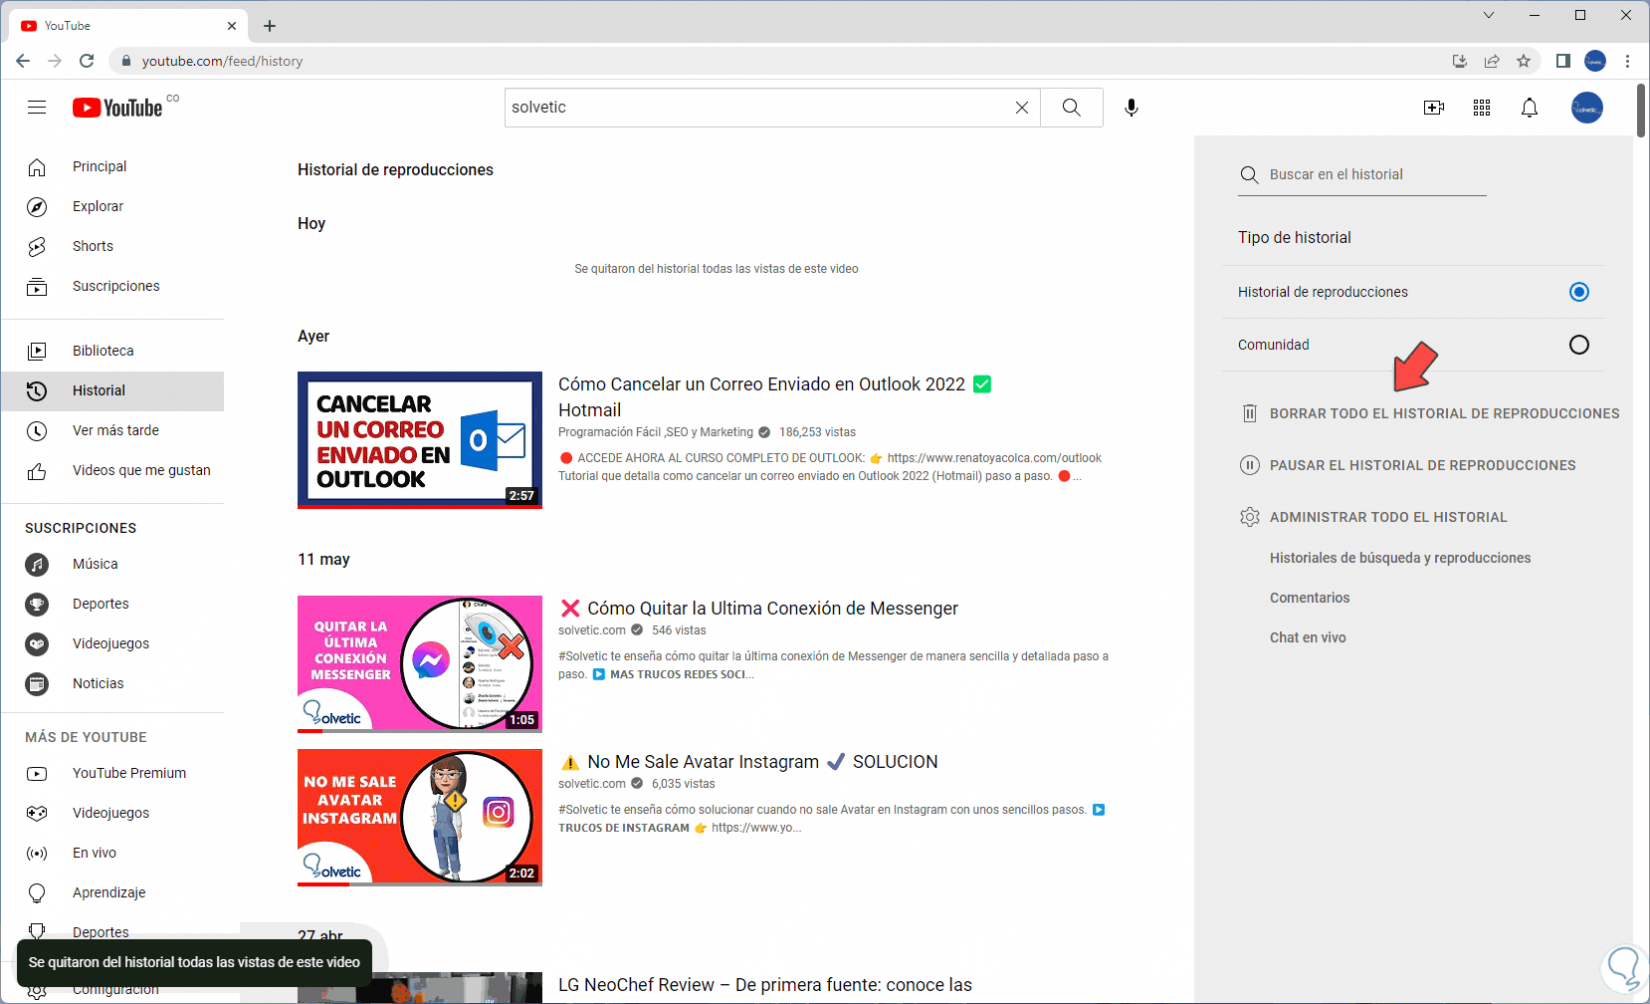Open Suscripciones in the sidebar
Viewport: 1650px width, 1004px height.
(113, 287)
